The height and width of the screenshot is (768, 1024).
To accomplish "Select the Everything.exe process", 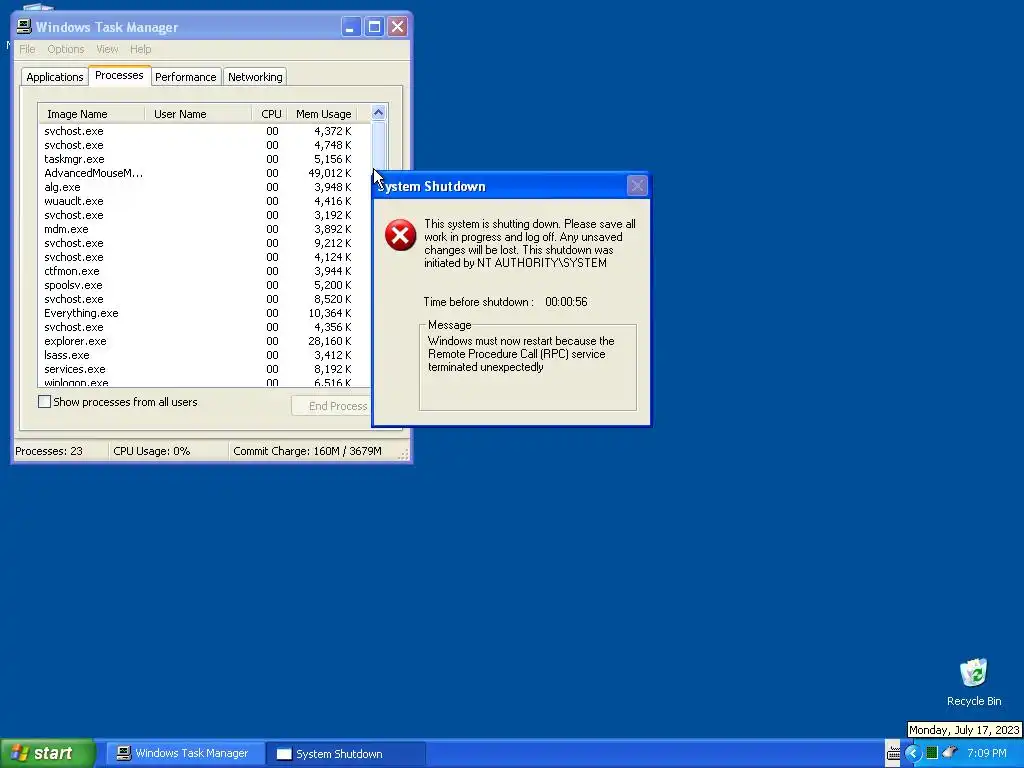I will [x=204, y=313].
